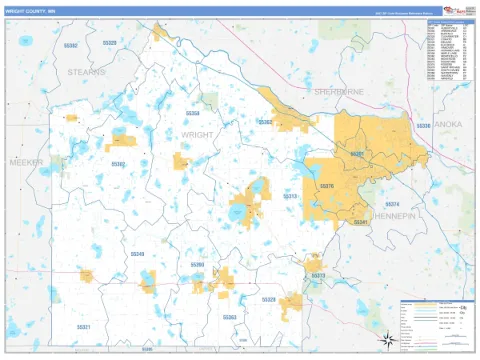Screen dimensions: 480x360
Task: Click the ZIP code label 55373
Action: [x=318, y=276]
